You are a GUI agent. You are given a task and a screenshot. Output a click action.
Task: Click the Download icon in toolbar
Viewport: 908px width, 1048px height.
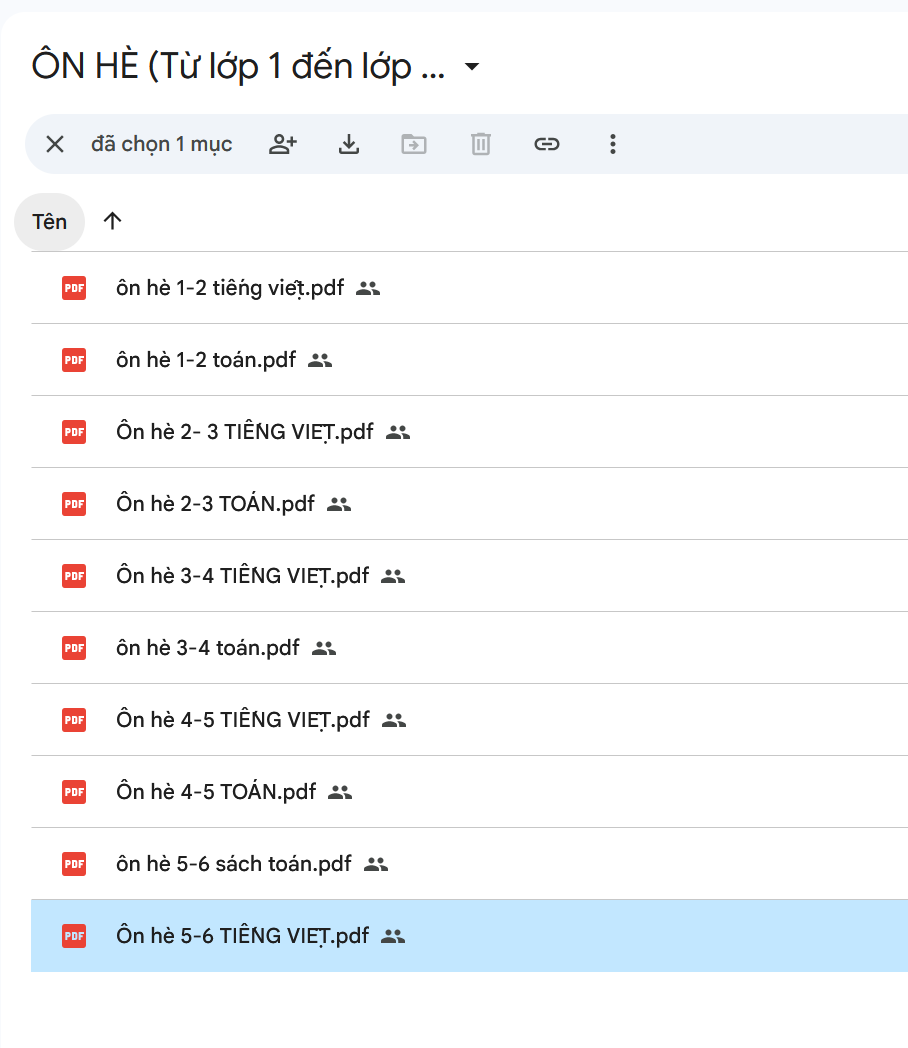coord(348,144)
